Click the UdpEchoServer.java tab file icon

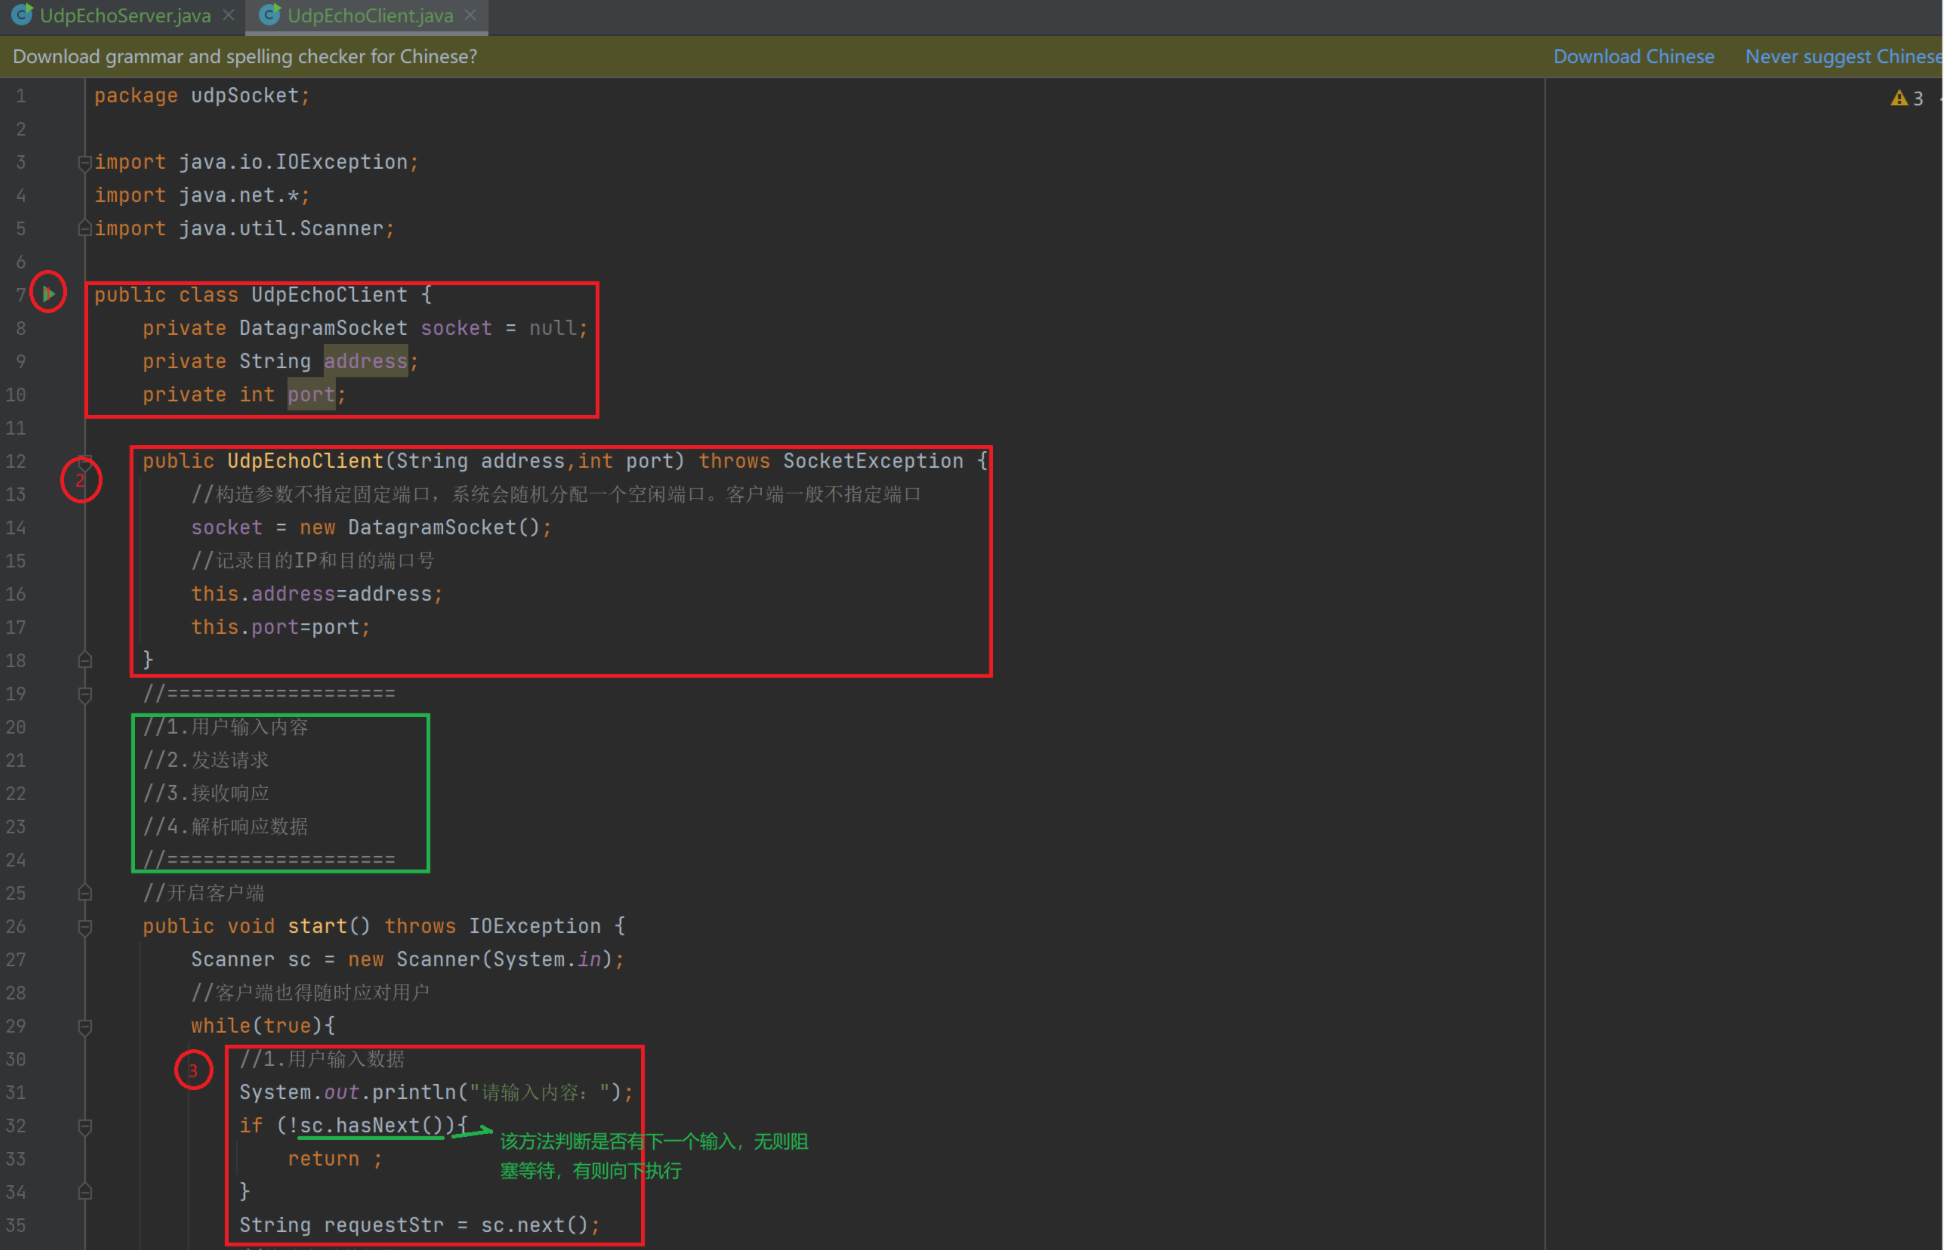(22, 15)
